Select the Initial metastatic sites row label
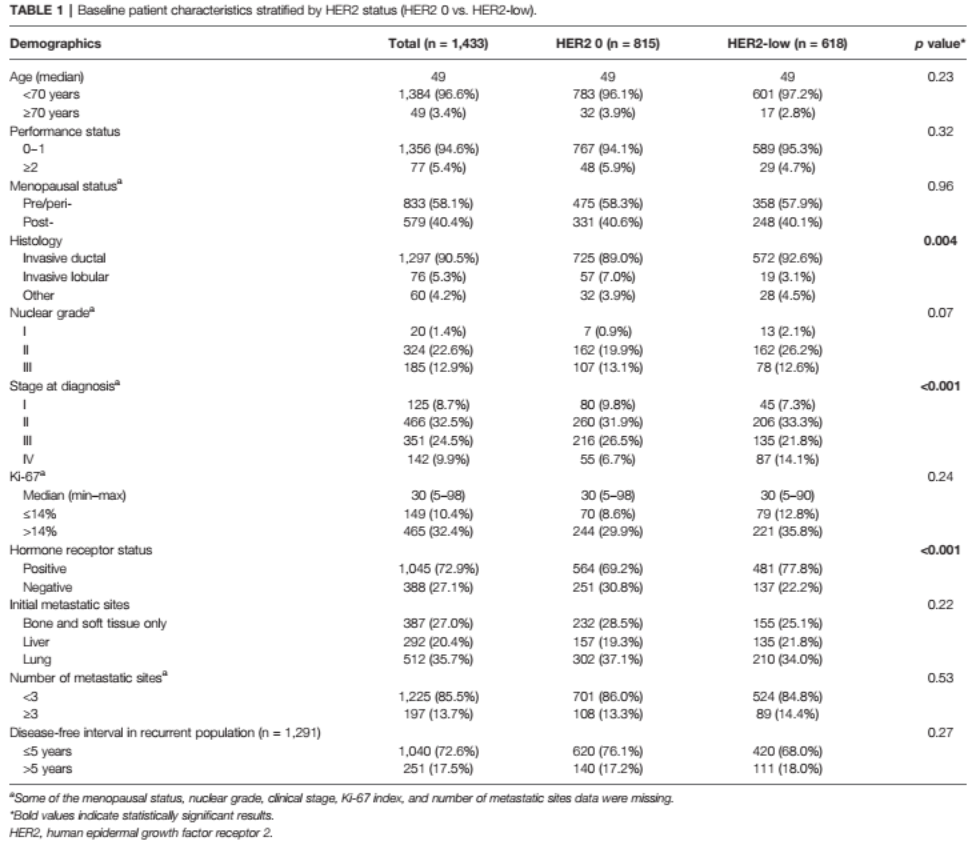The height and width of the screenshot is (854, 976). 70,603
